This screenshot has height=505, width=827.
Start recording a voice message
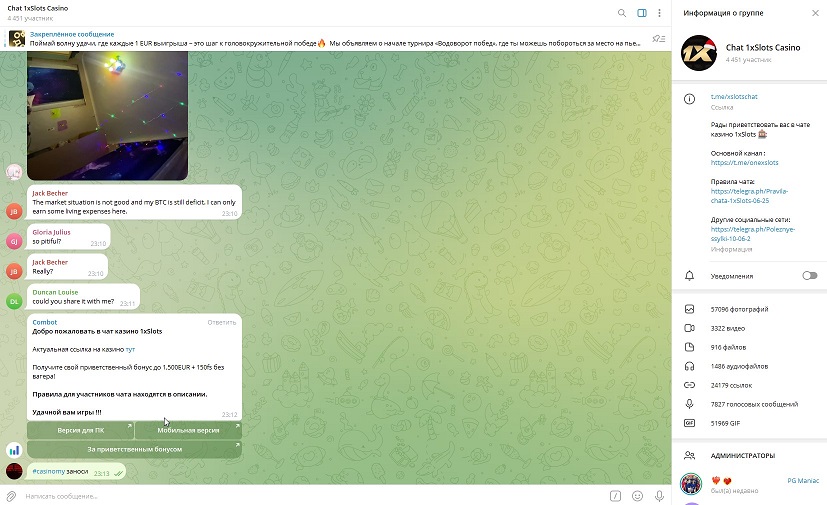coord(659,496)
